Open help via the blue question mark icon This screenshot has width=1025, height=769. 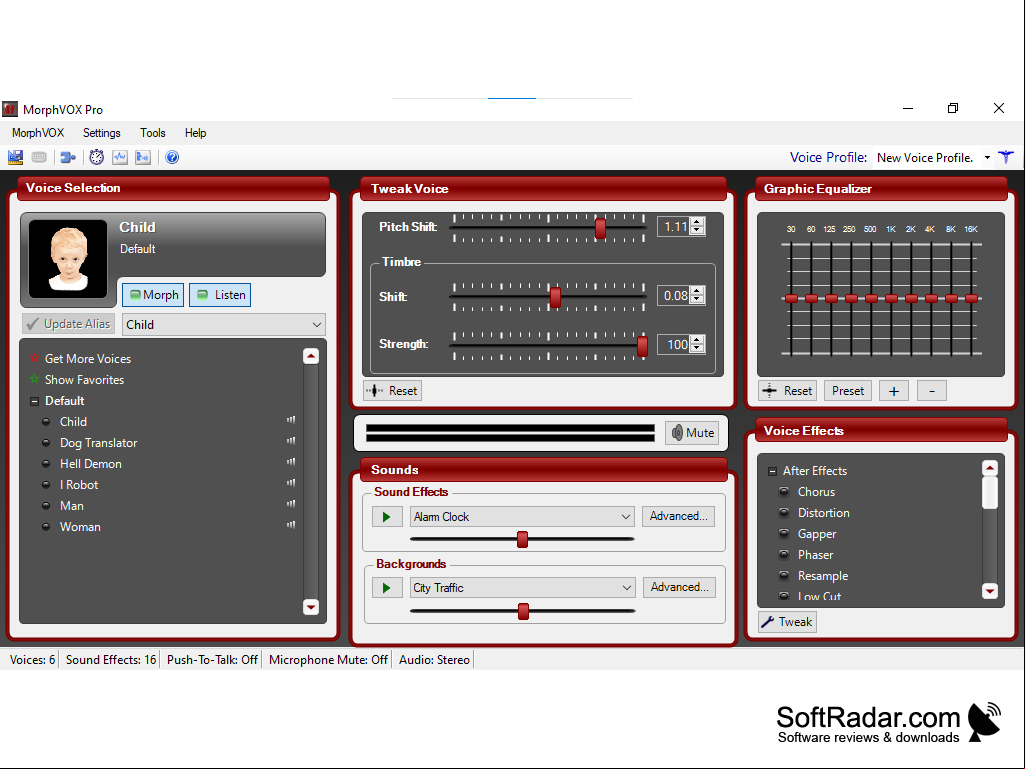pos(172,157)
